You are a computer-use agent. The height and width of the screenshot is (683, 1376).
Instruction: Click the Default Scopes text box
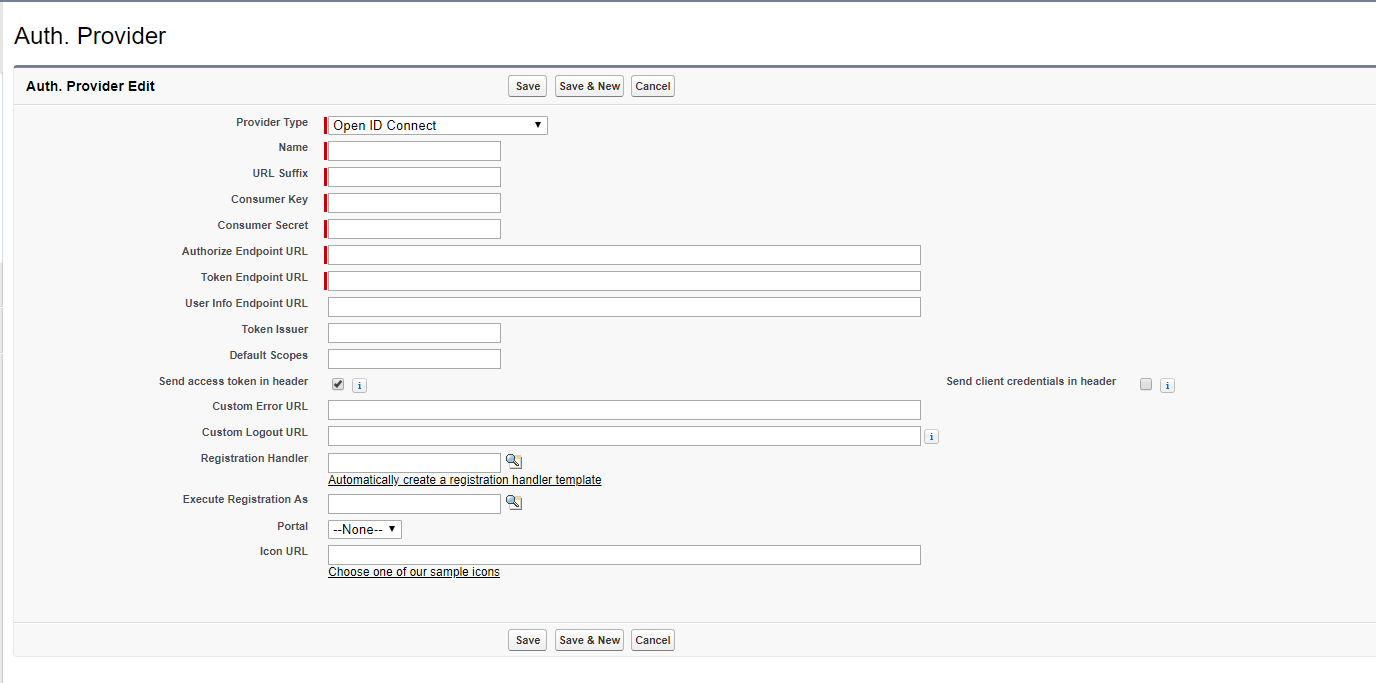413,358
